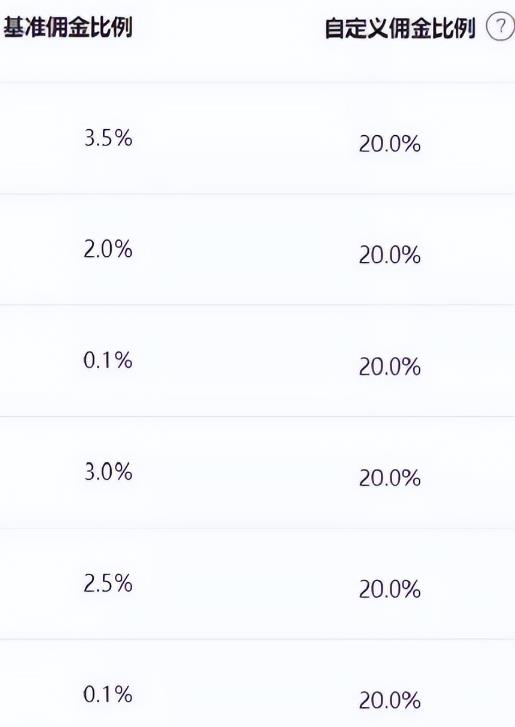Select the 2.0% base commission value
Viewport: 515px width, 727px height.
click(x=108, y=249)
